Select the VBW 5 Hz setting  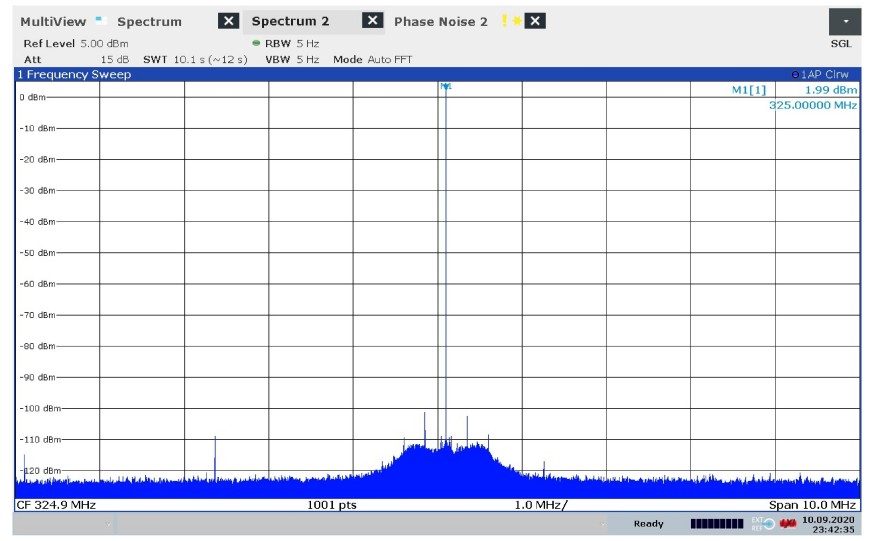tap(292, 59)
